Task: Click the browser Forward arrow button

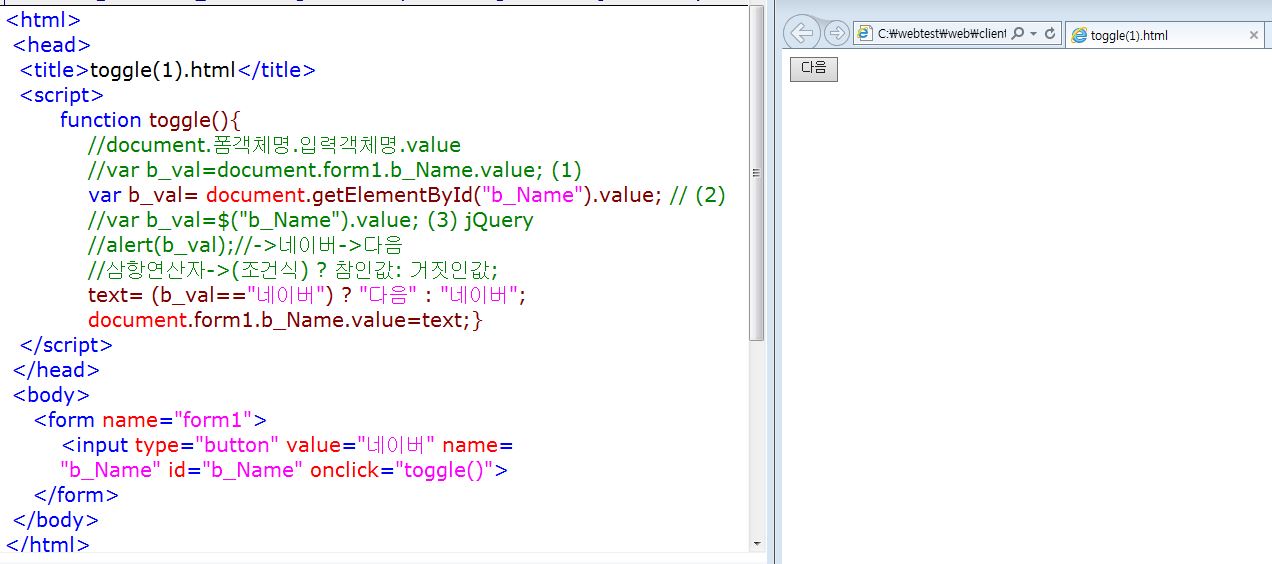Action: 836,33
